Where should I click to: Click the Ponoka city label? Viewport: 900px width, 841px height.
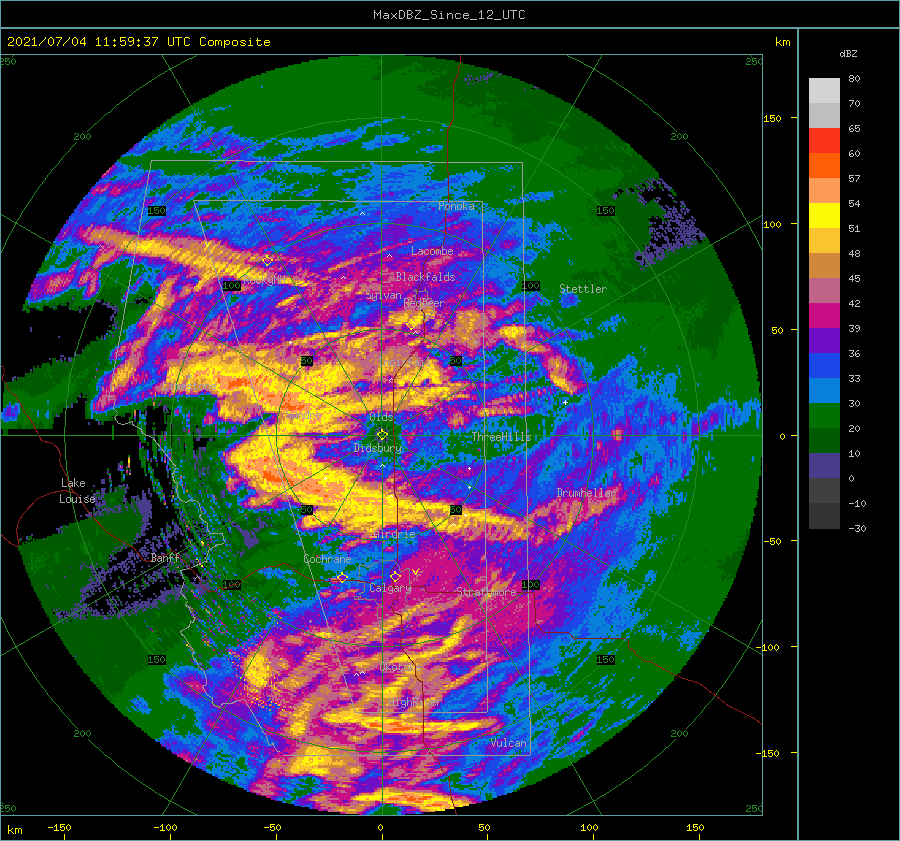coord(456,206)
